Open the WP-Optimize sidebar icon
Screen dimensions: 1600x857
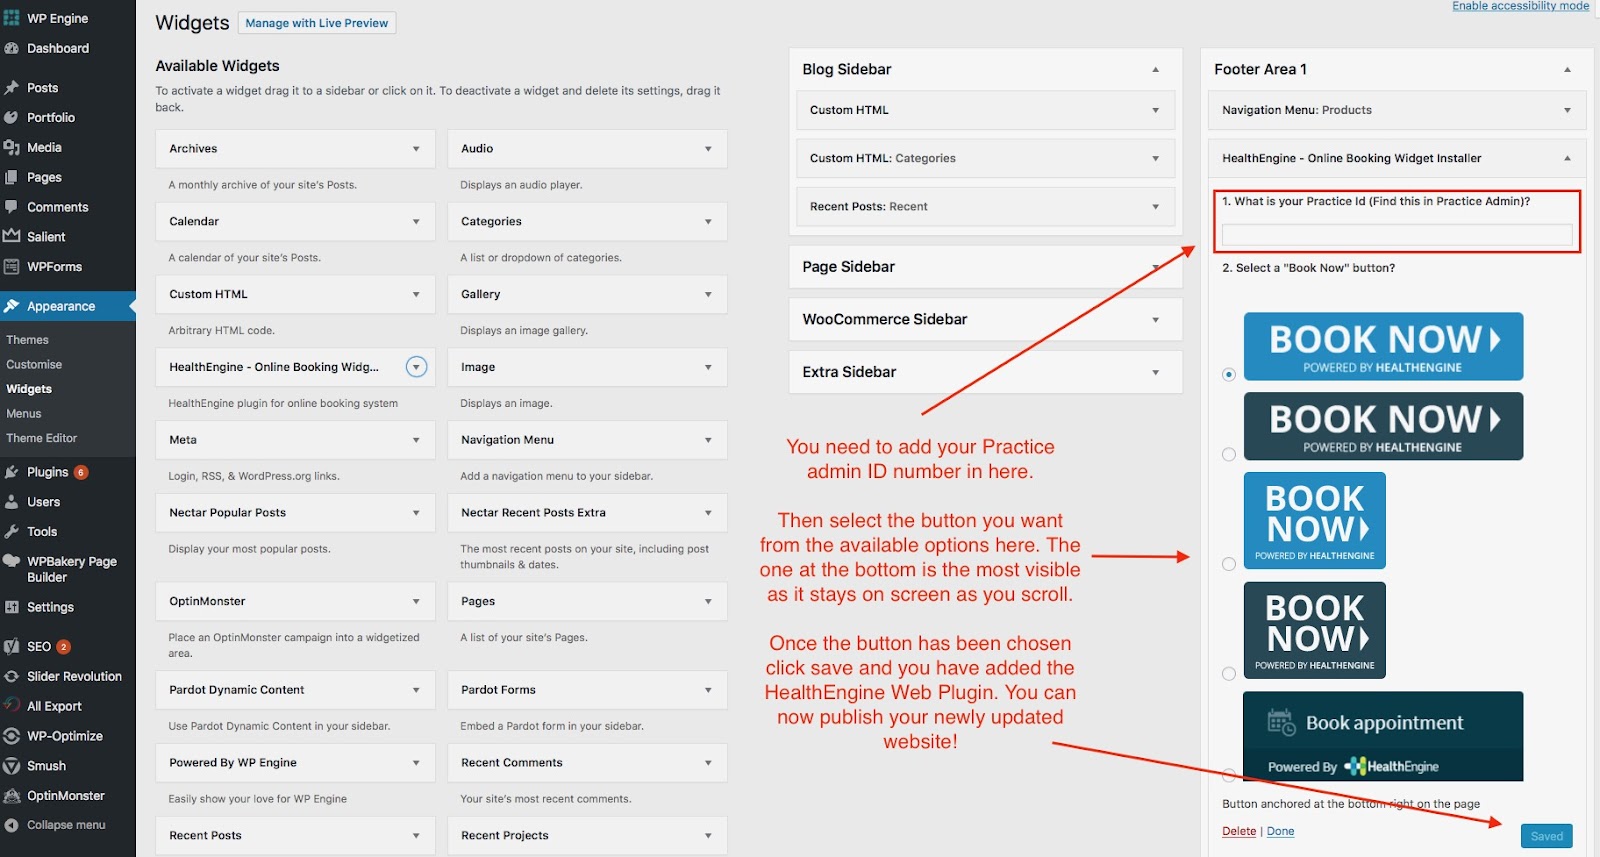(12, 736)
